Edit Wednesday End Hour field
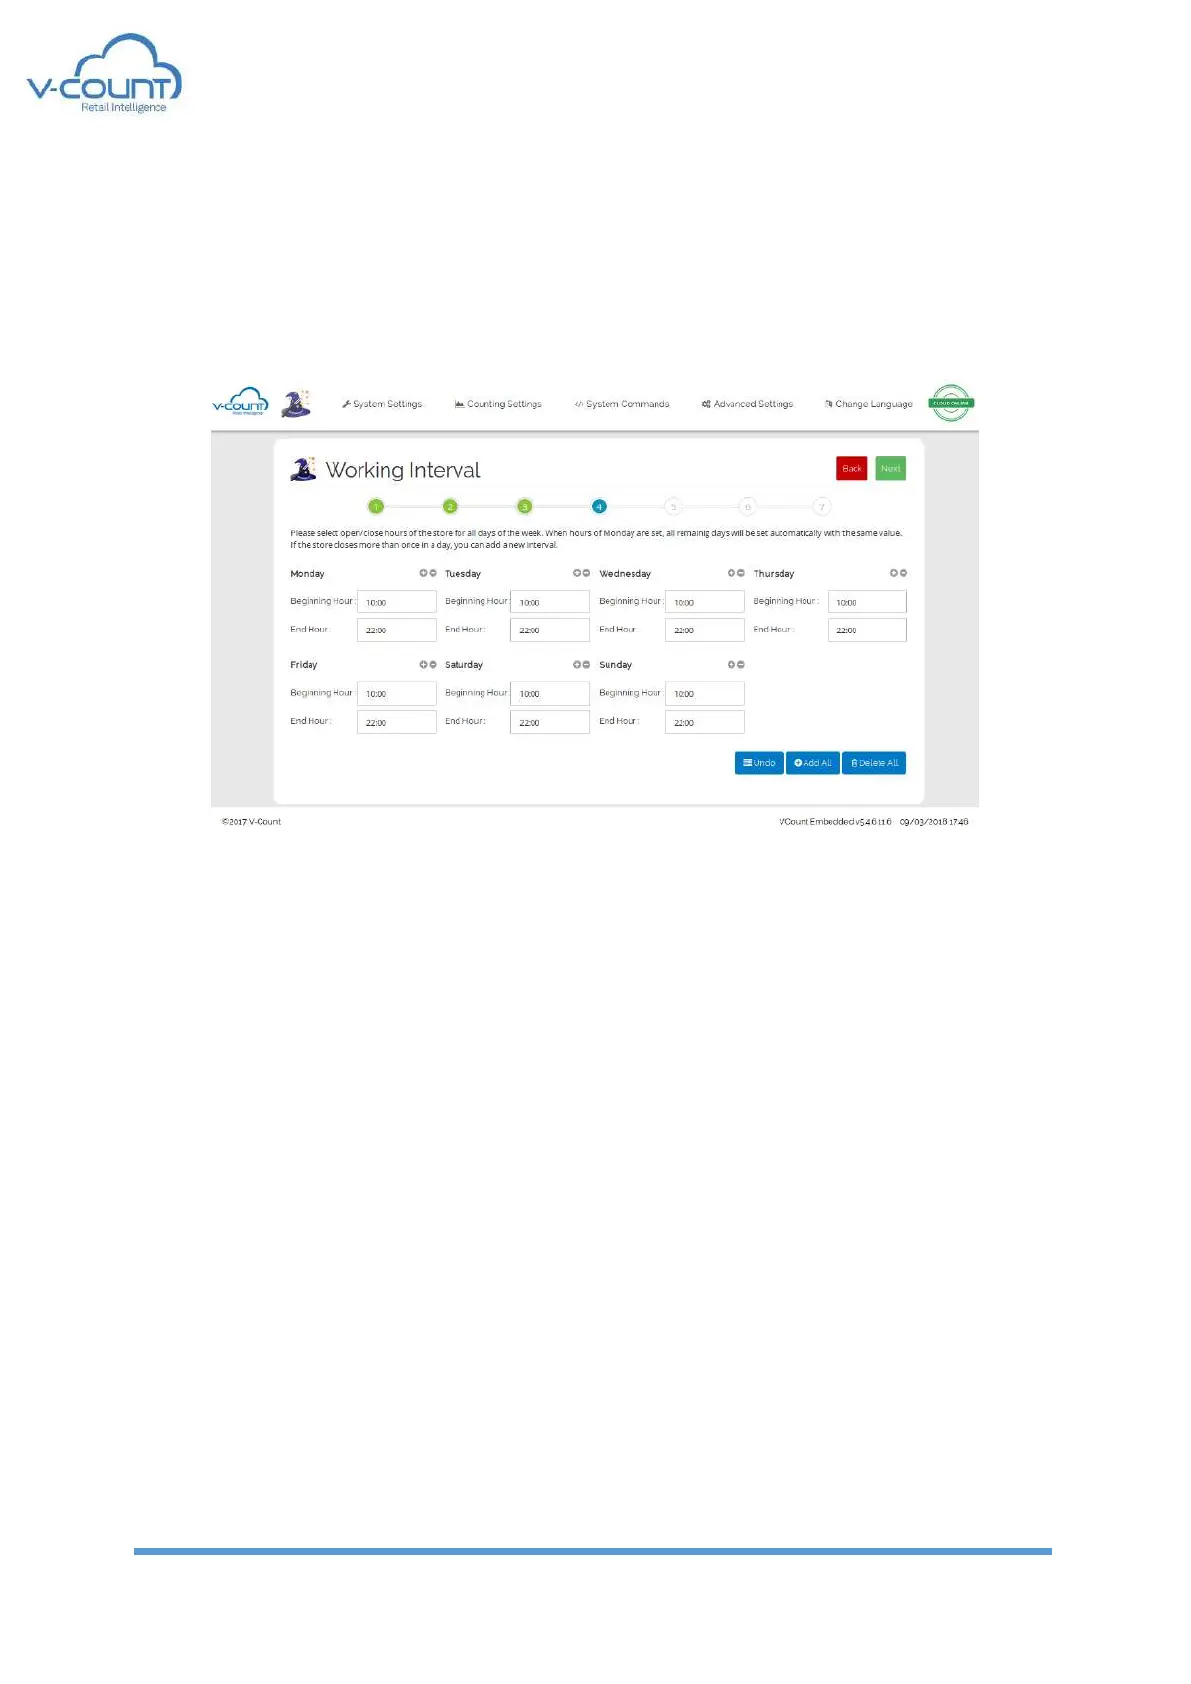 click(705, 630)
